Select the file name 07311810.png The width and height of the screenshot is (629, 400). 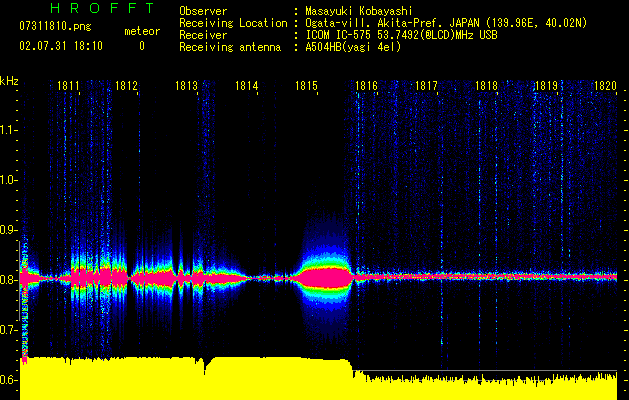(x=55, y=27)
